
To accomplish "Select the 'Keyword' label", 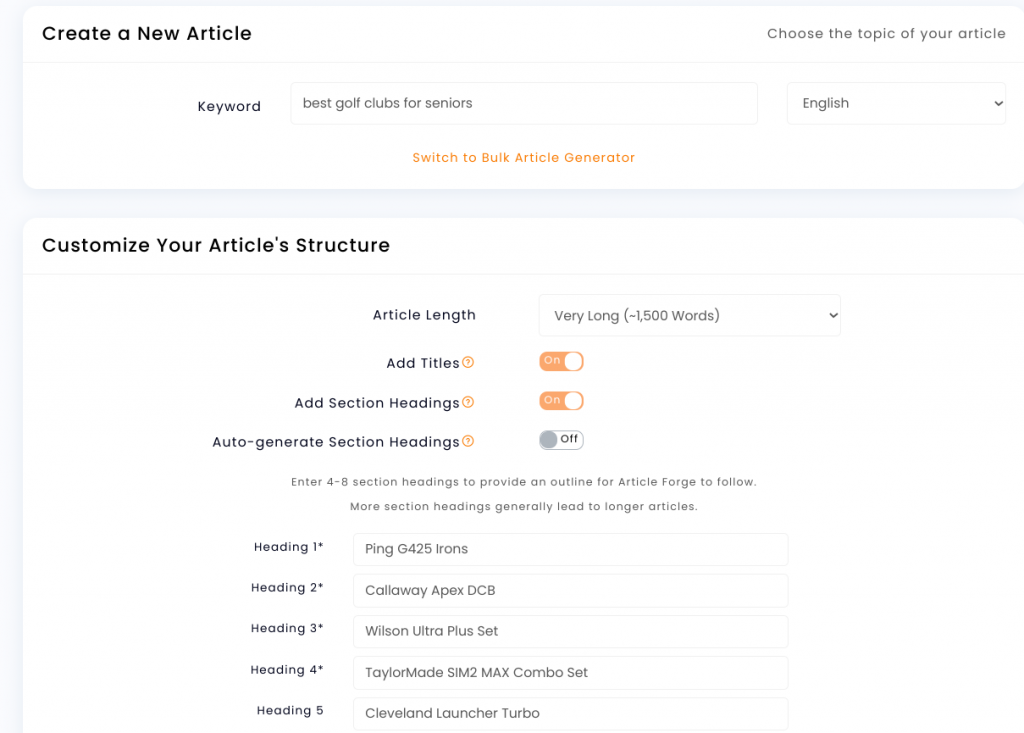I will 229,106.
